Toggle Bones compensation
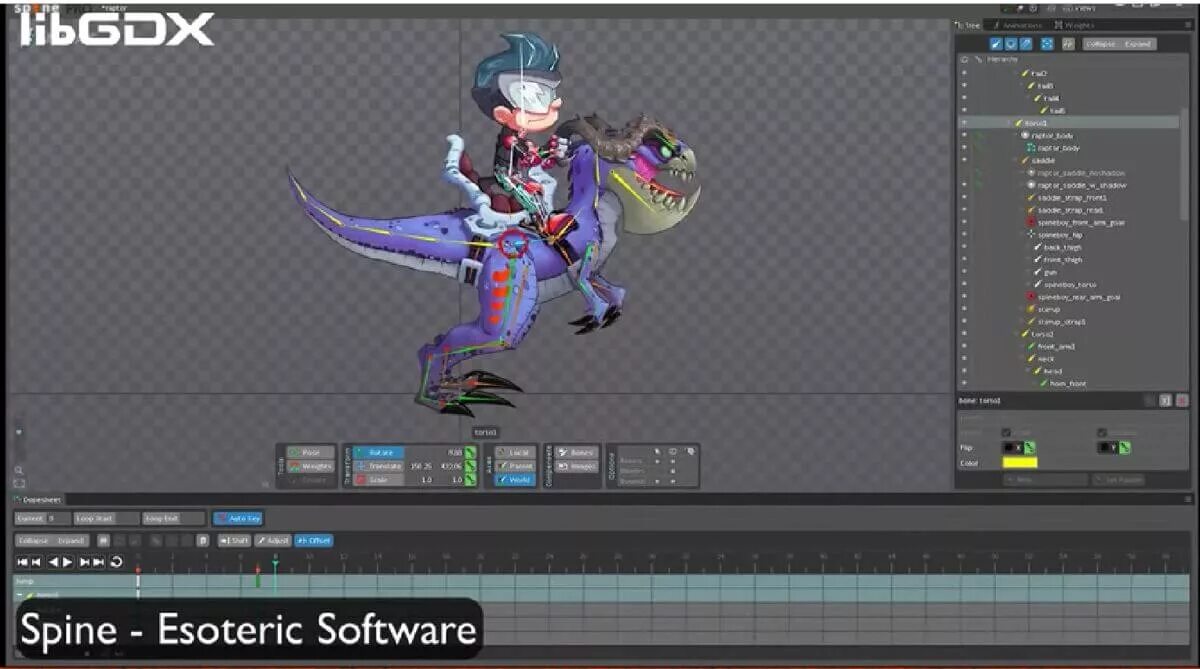 (577, 452)
